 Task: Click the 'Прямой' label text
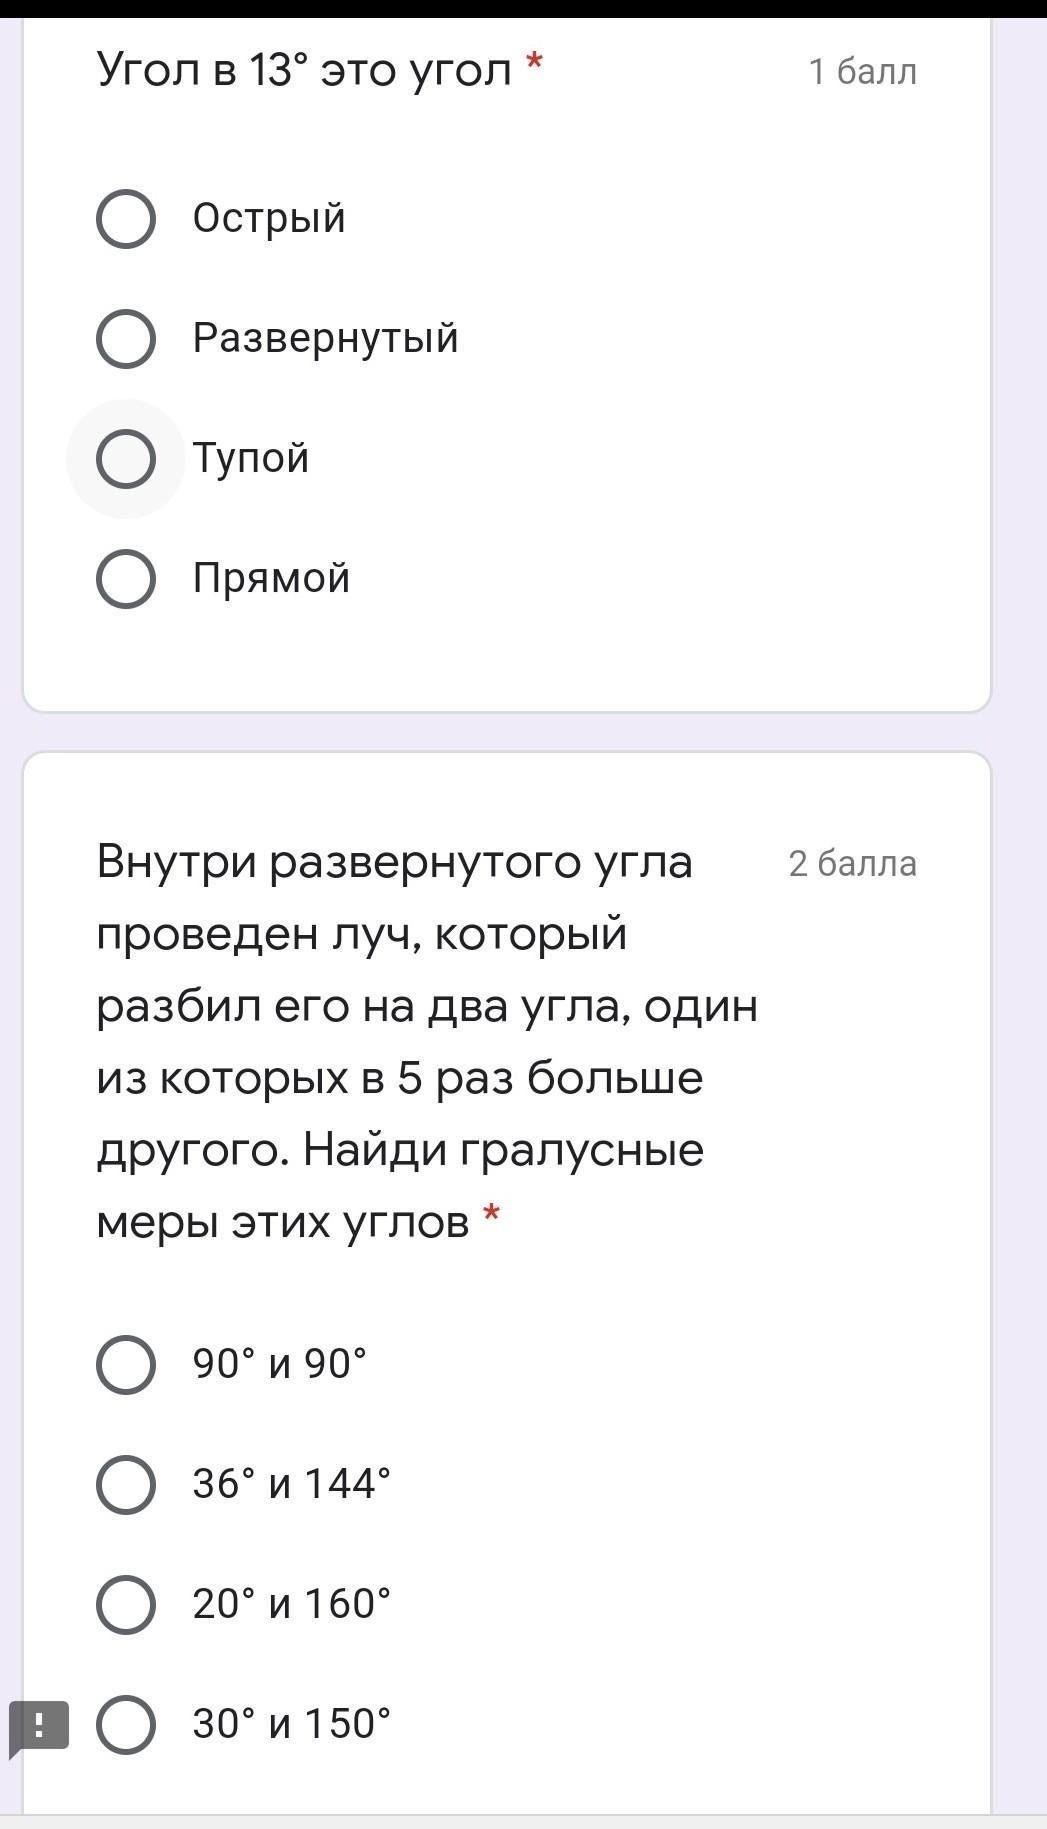(271, 578)
